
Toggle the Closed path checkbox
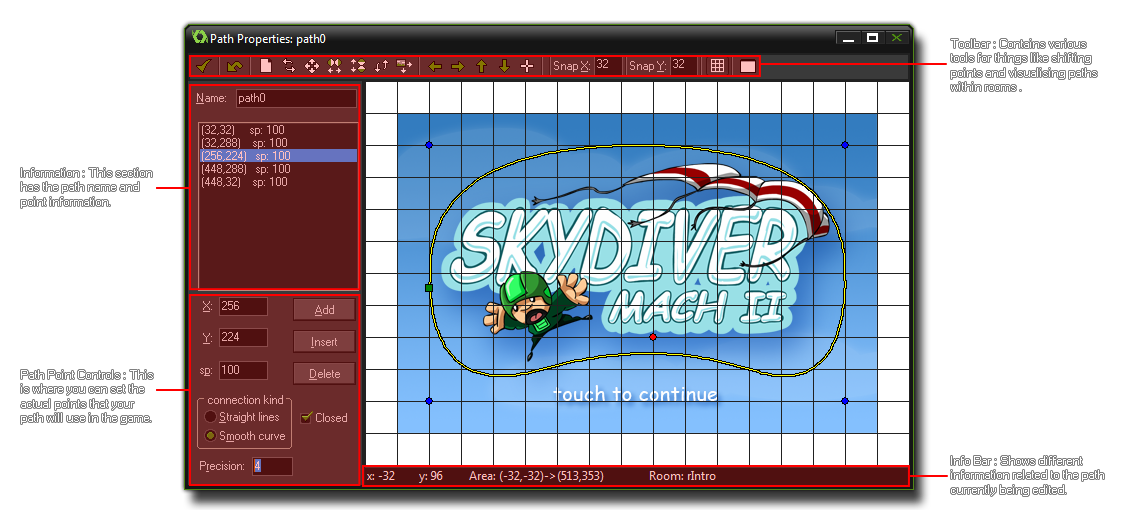click(307, 417)
